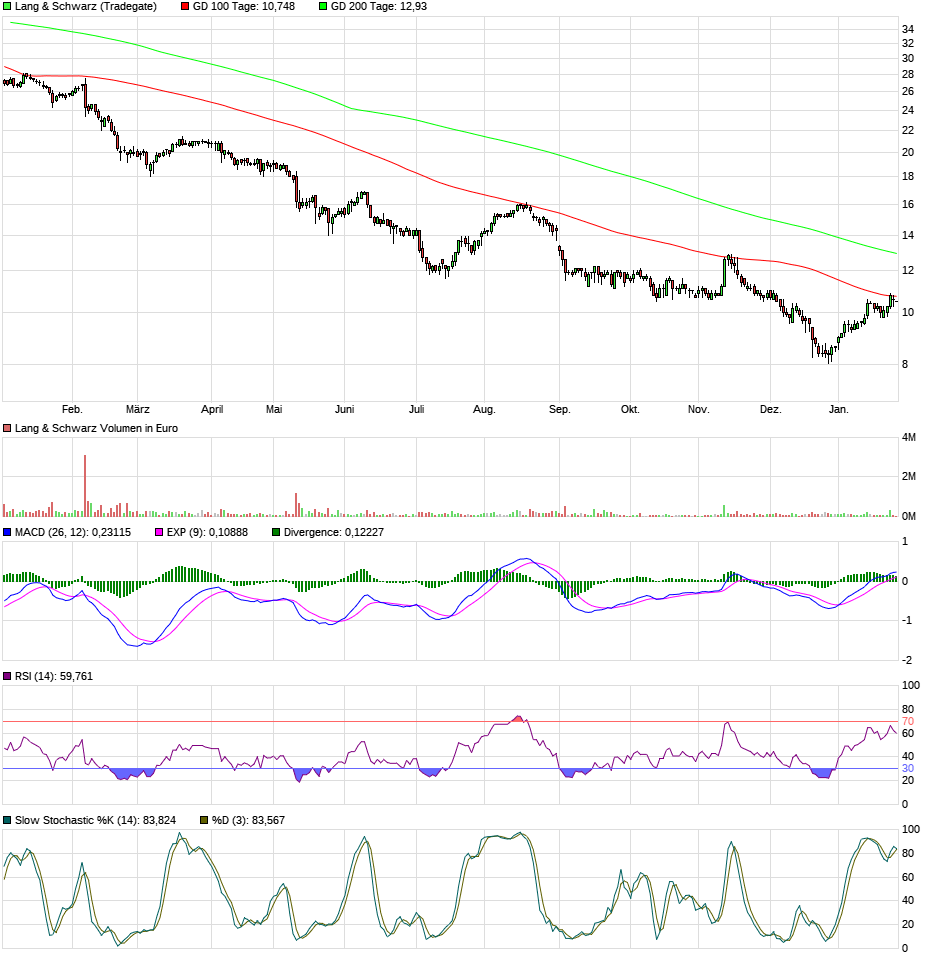This screenshot has width=940, height=958.
Task: Click the 'Divergence: 0,12227' label
Action: 334,533
